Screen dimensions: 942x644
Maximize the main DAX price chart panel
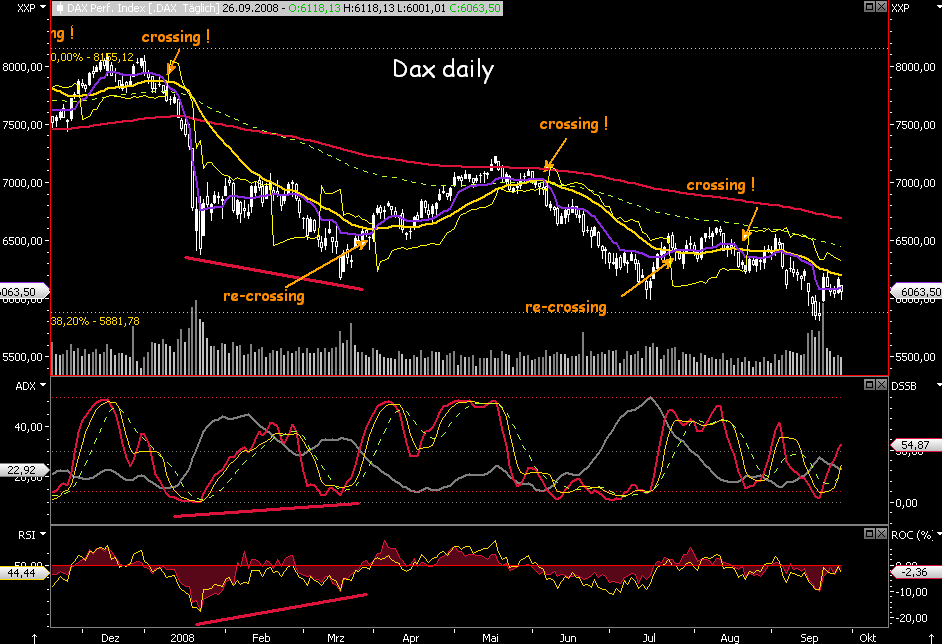point(869,7)
